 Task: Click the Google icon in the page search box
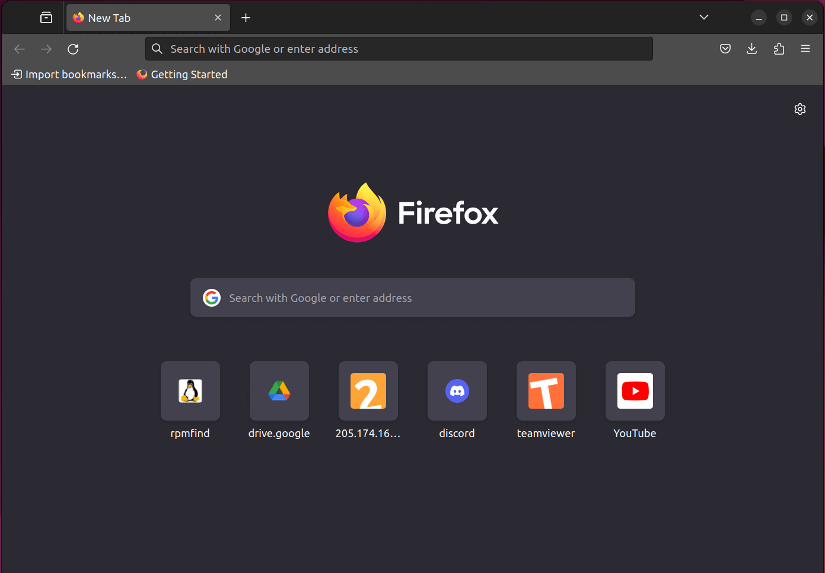[x=212, y=298]
